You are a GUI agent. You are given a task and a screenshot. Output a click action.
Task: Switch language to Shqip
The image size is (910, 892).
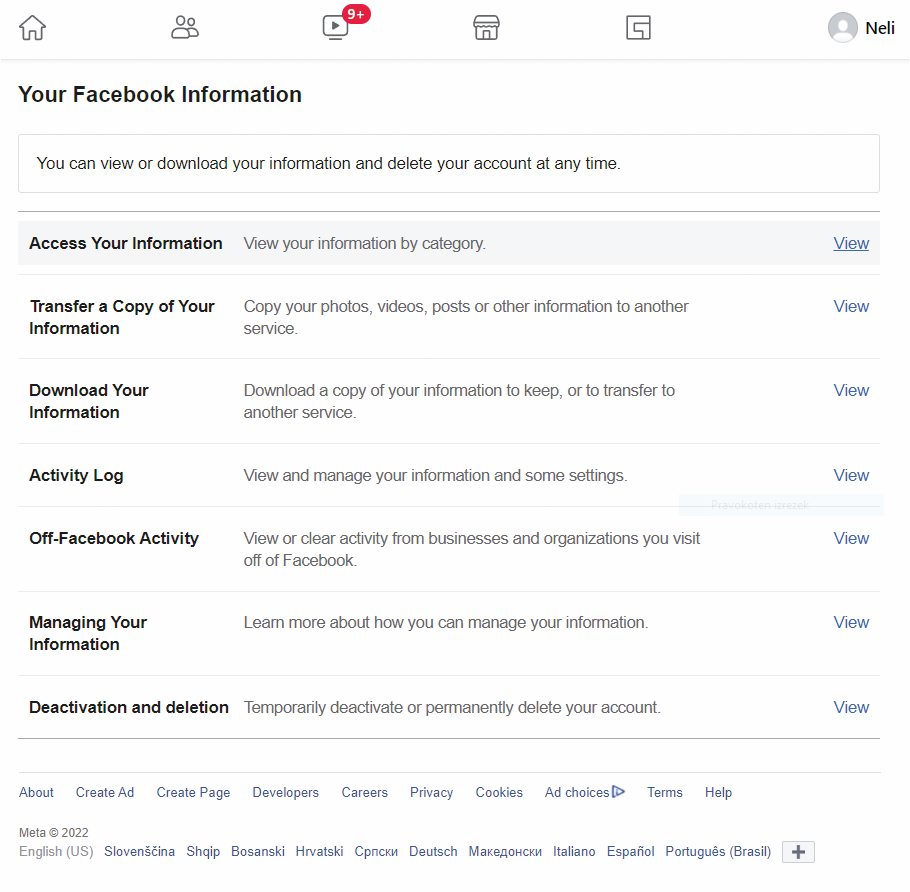(203, 851)
